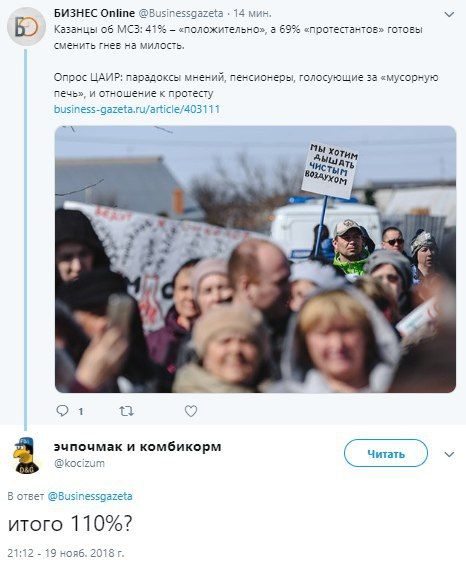The image size is (466, 567).
Task: Click @Businessgazeta mention in reply line
Action: [x=90, y=496]
